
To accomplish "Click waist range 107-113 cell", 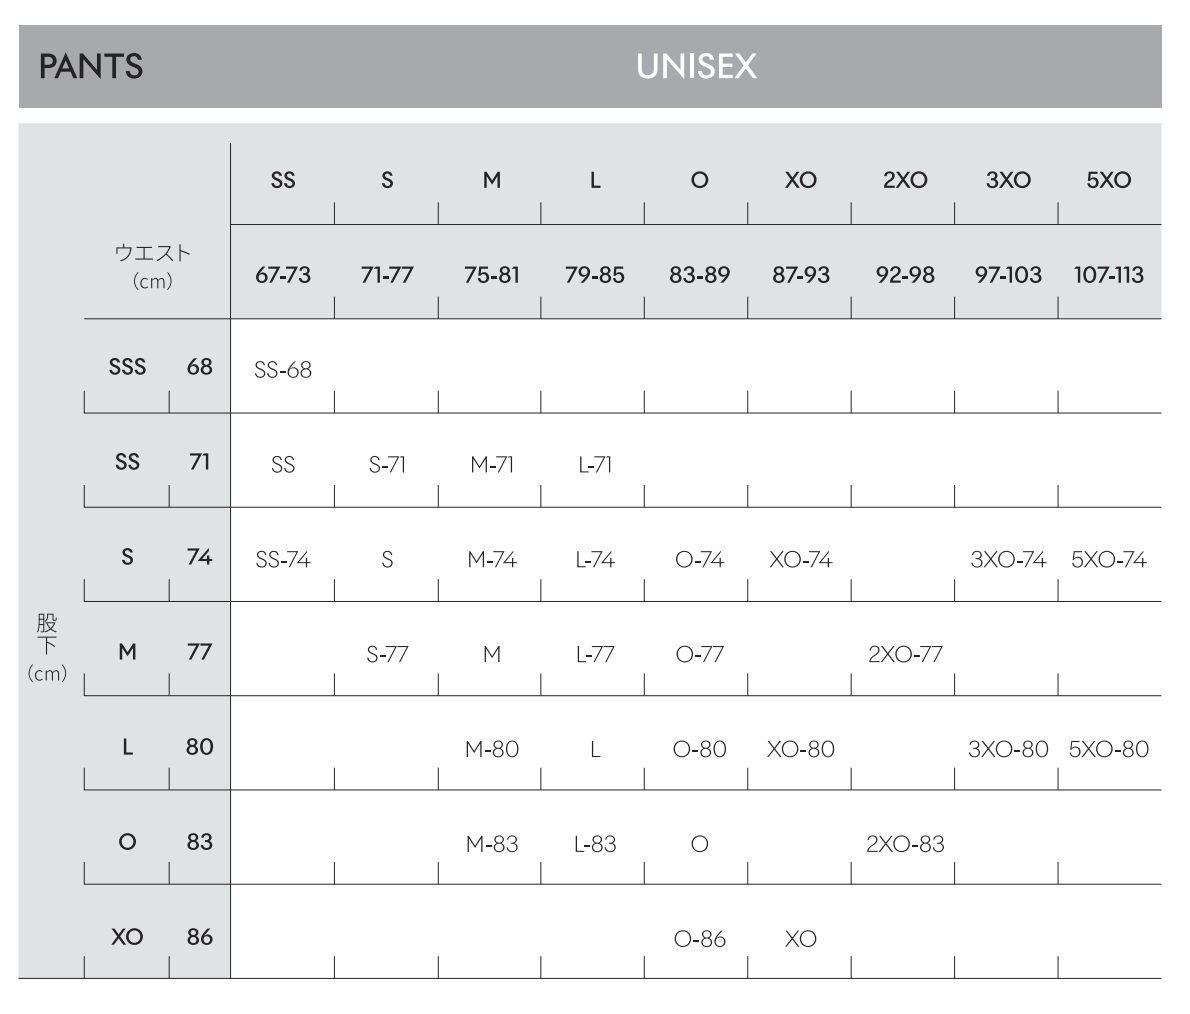I will [x=1108, y=275].
